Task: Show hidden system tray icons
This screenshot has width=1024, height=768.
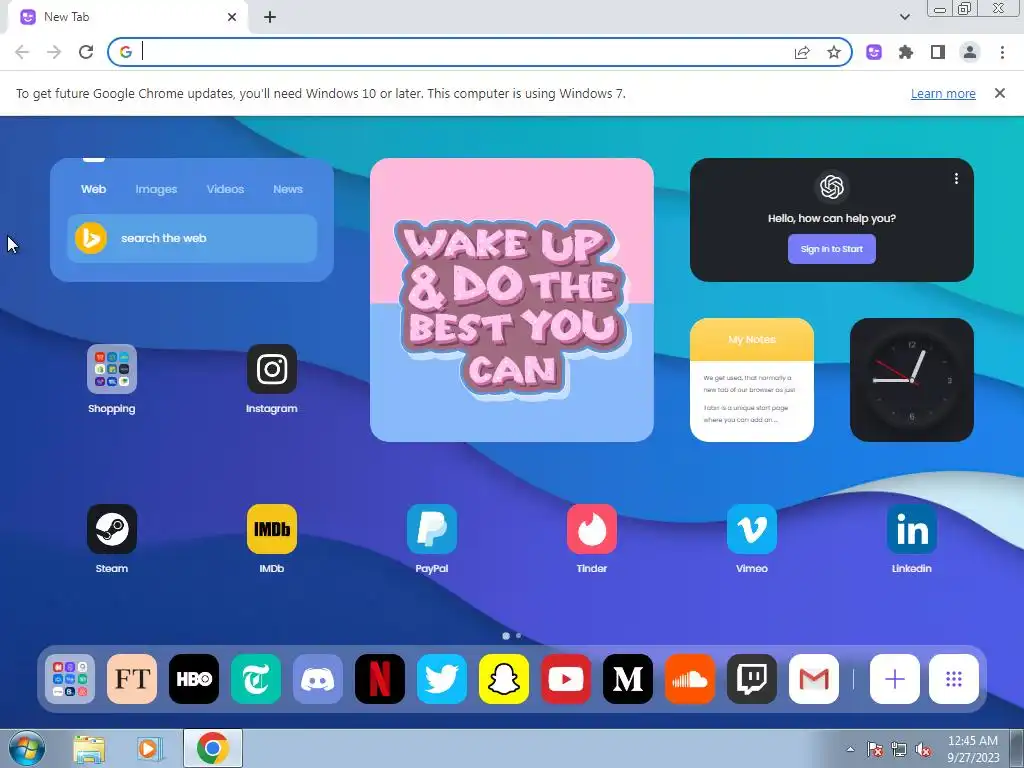Action: click(x=850, y=749)
